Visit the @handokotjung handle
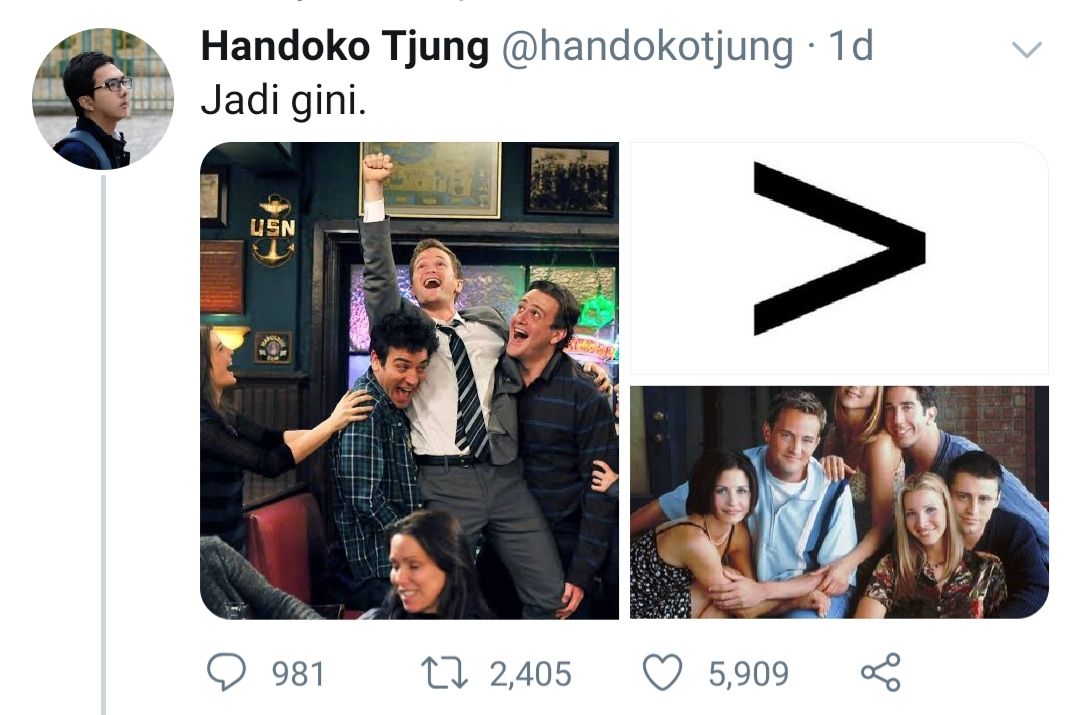 pos(647,48)
